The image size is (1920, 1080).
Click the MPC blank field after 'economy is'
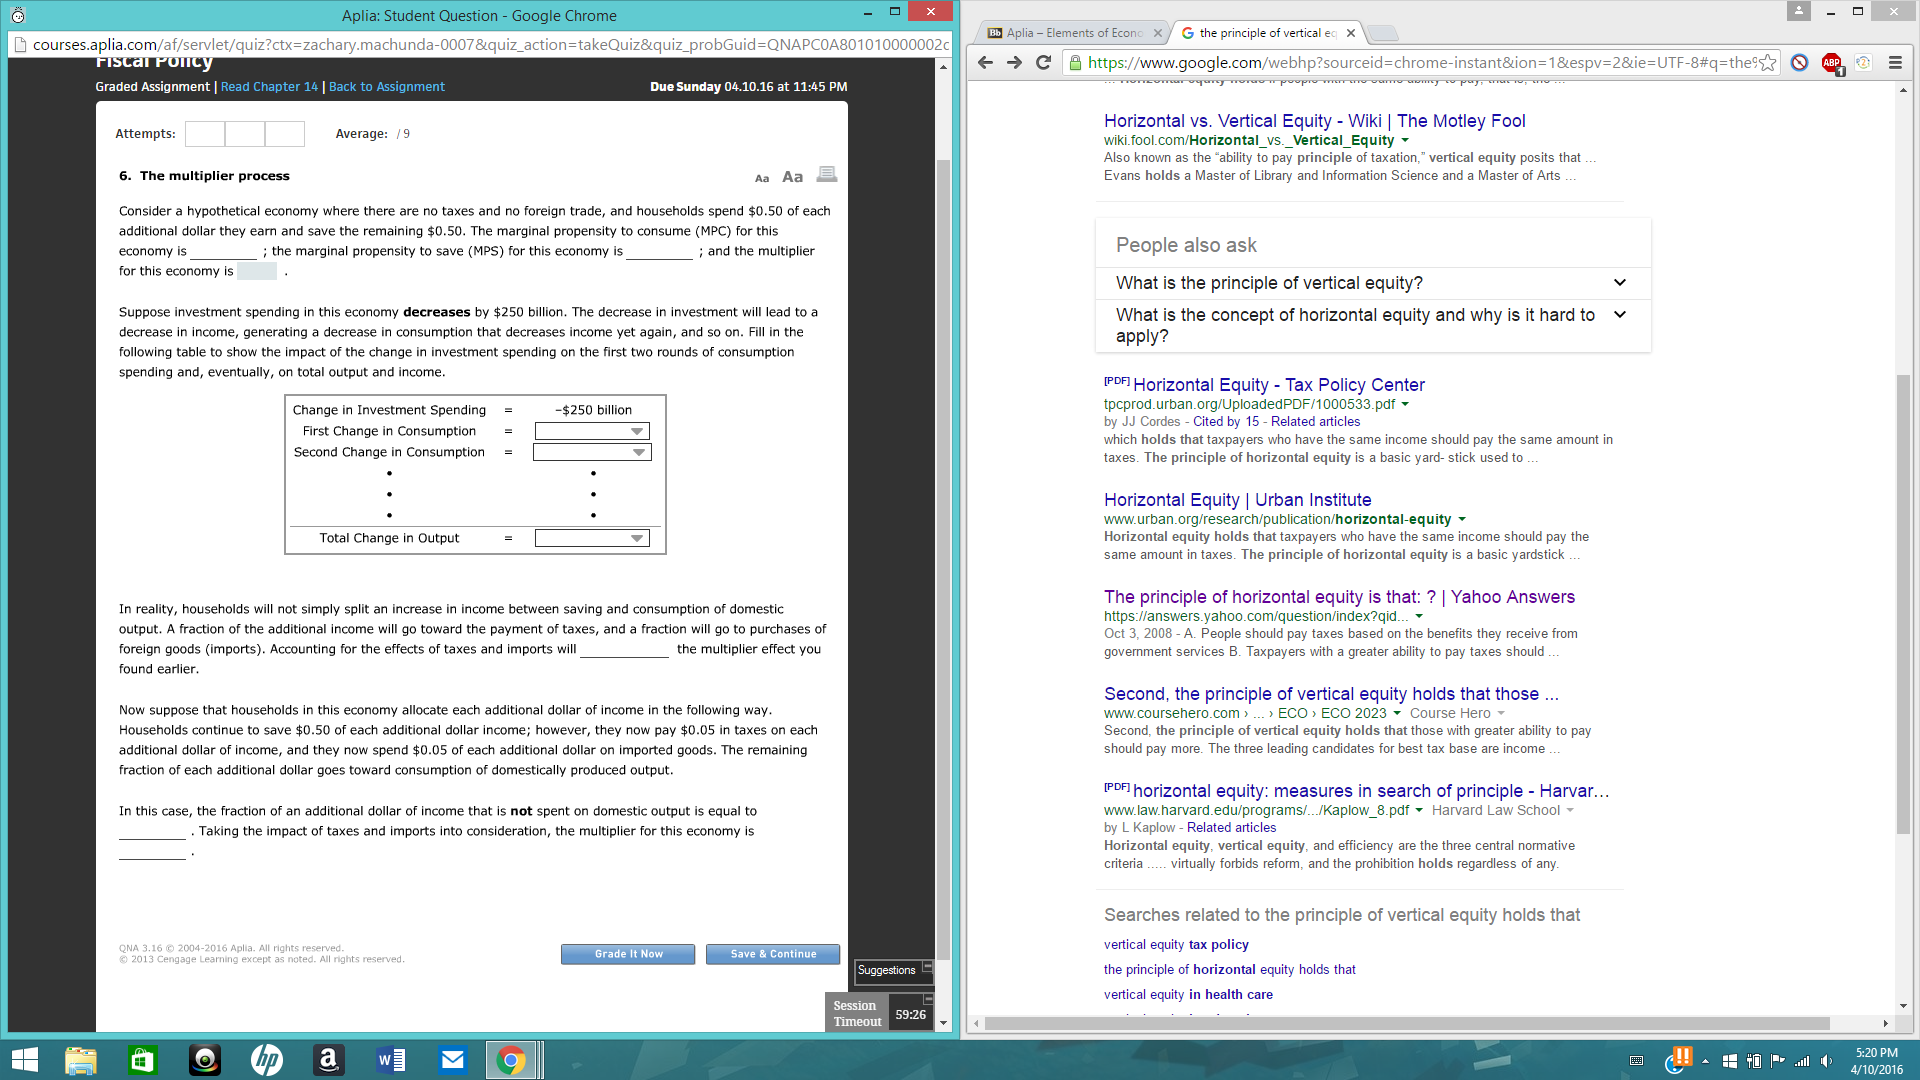click(x=224, y=252)
